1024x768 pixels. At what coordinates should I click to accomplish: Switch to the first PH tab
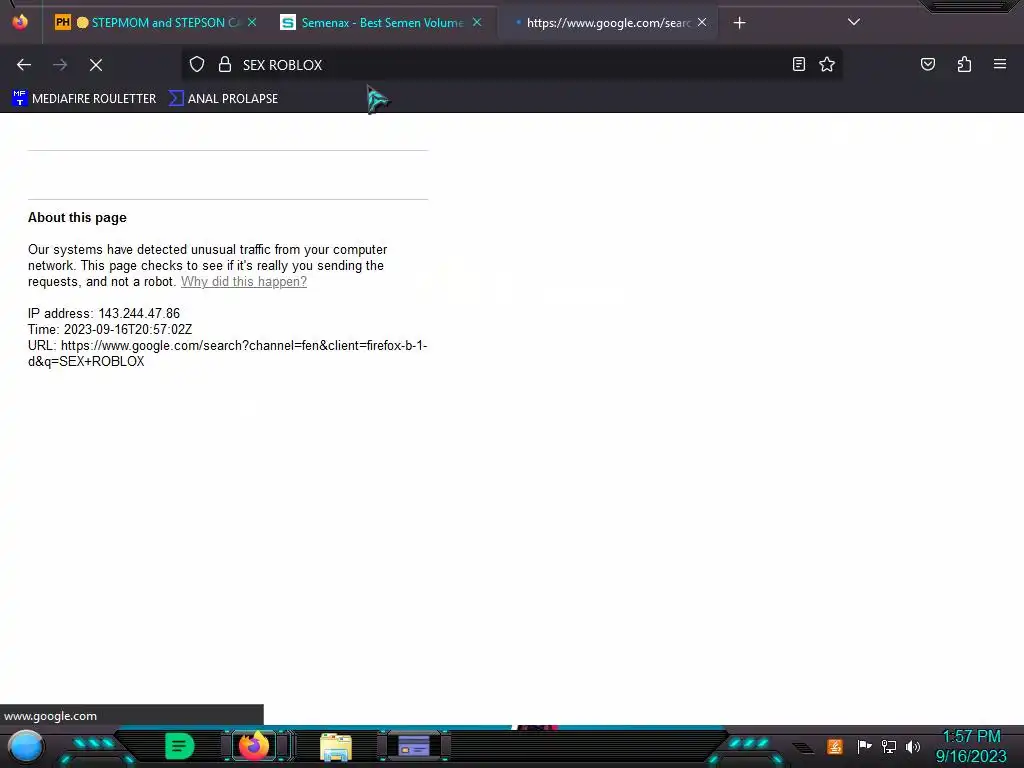157,23
